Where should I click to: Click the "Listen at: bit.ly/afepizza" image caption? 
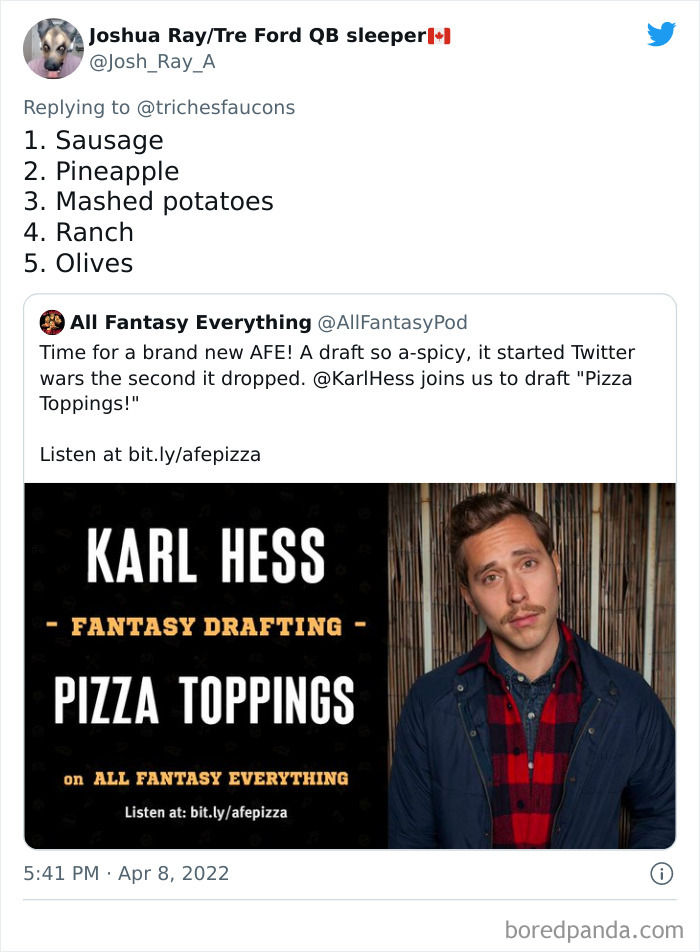coord(206,812)
